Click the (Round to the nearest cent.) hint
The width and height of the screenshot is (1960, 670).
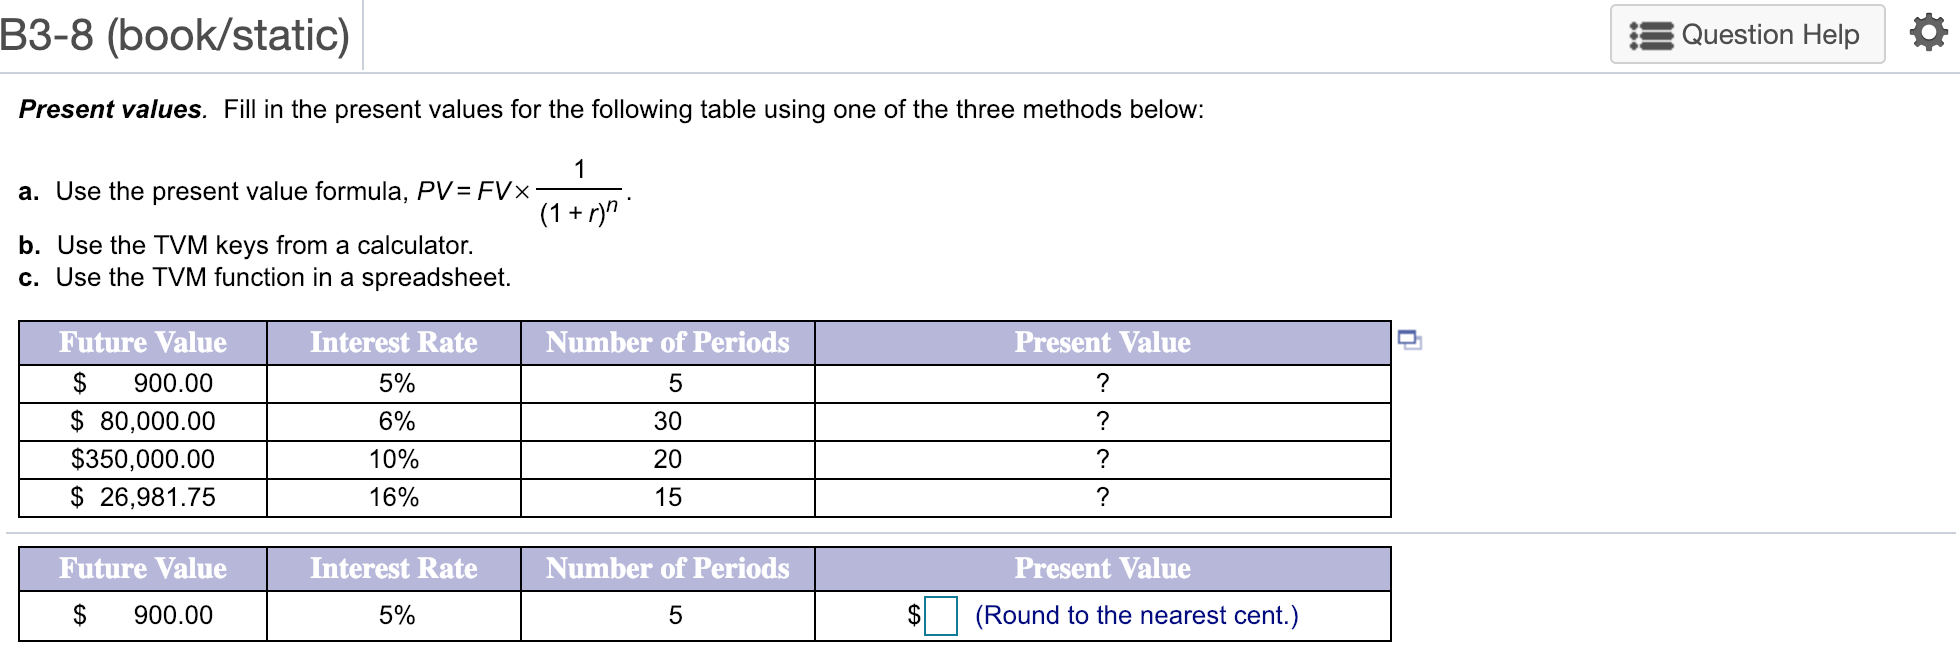(x=1136, y=615)
